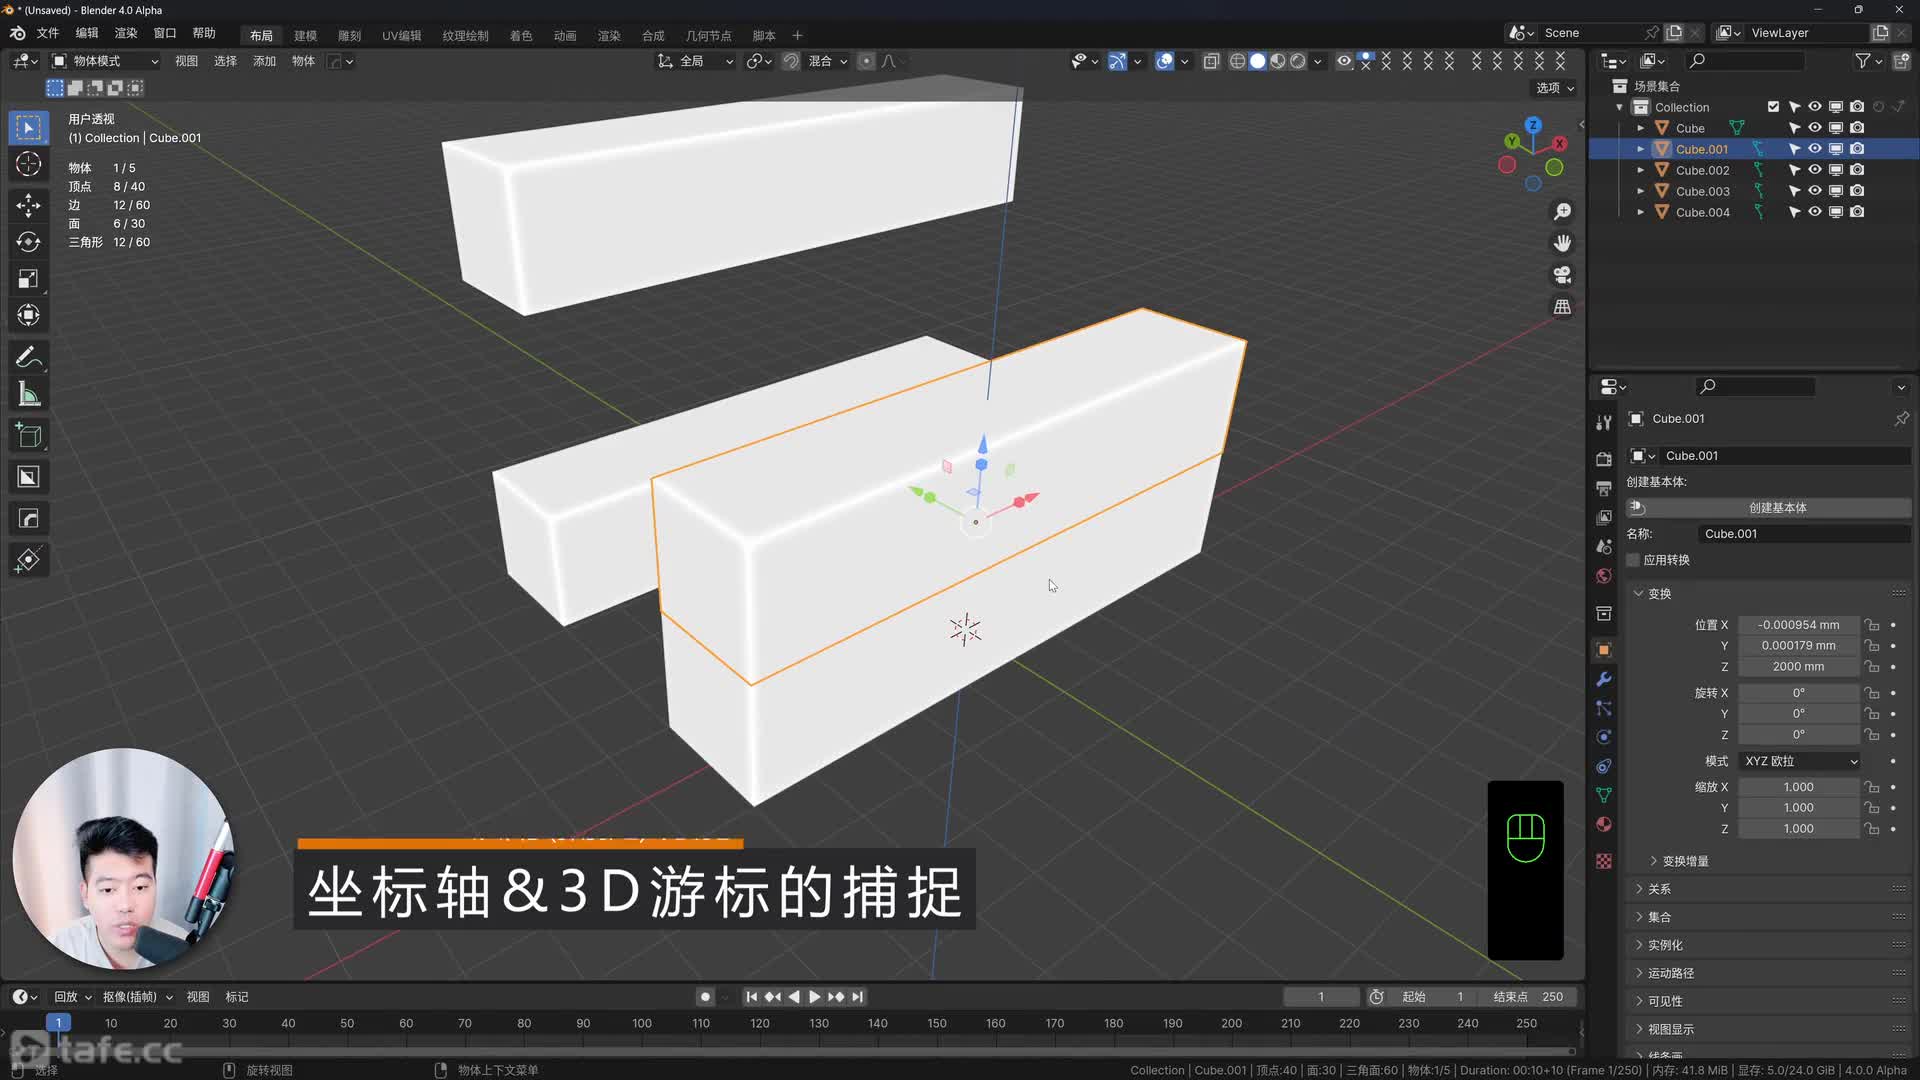
Task: Expand the 关系 panel
Action: (1659, 889)
